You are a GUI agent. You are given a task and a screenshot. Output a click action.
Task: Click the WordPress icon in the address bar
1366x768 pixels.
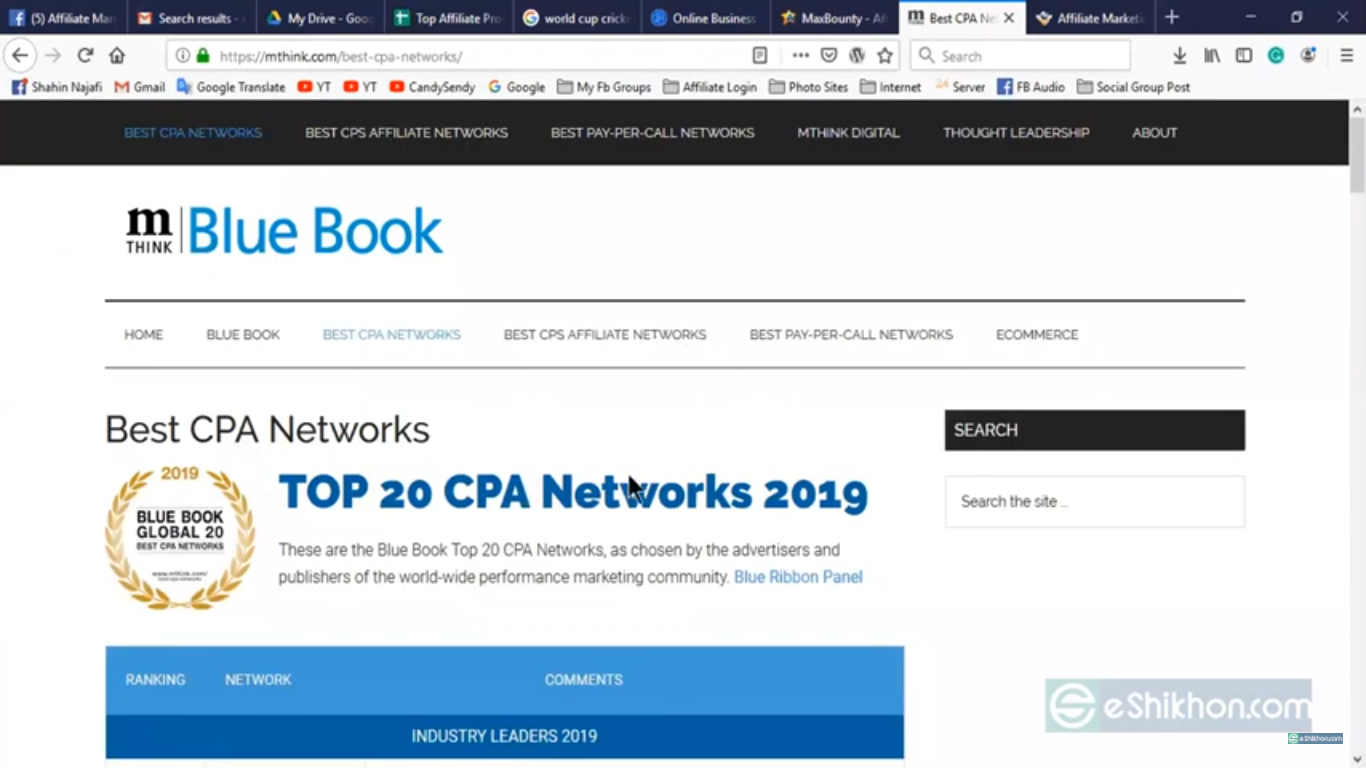tap(856, 55)
